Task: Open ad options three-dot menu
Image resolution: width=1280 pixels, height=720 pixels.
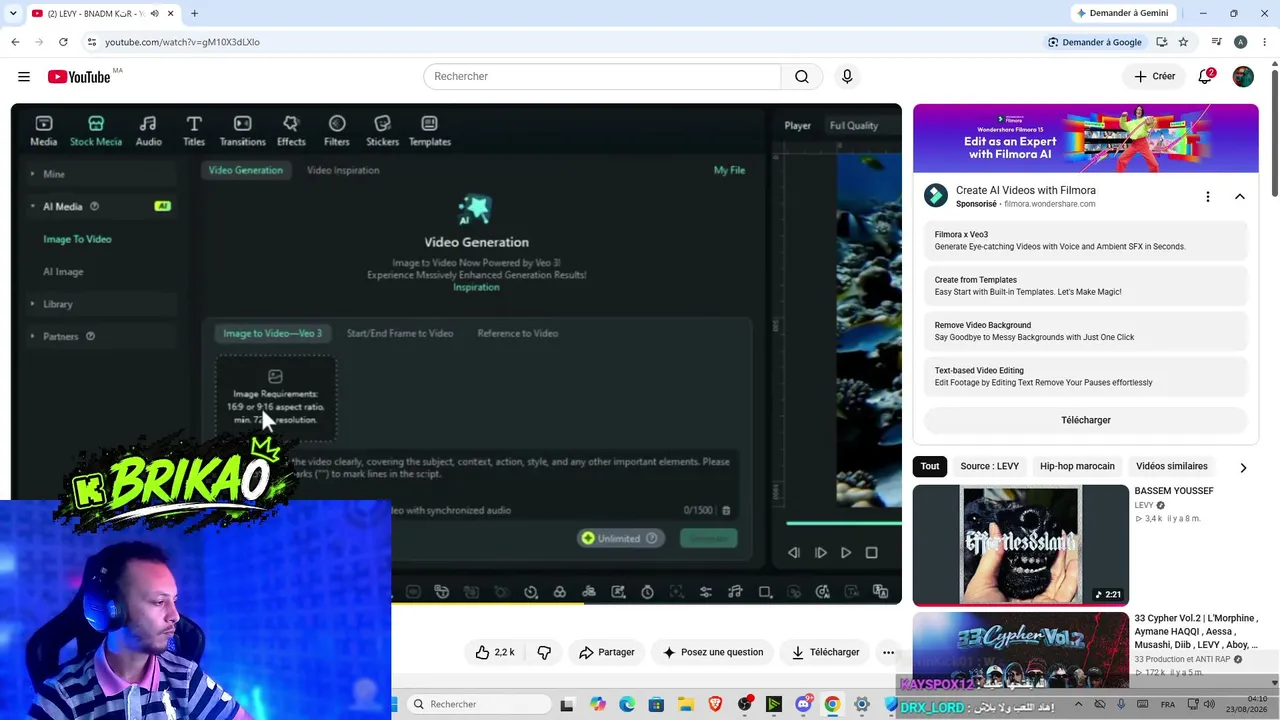Action: coord(1207,197)
